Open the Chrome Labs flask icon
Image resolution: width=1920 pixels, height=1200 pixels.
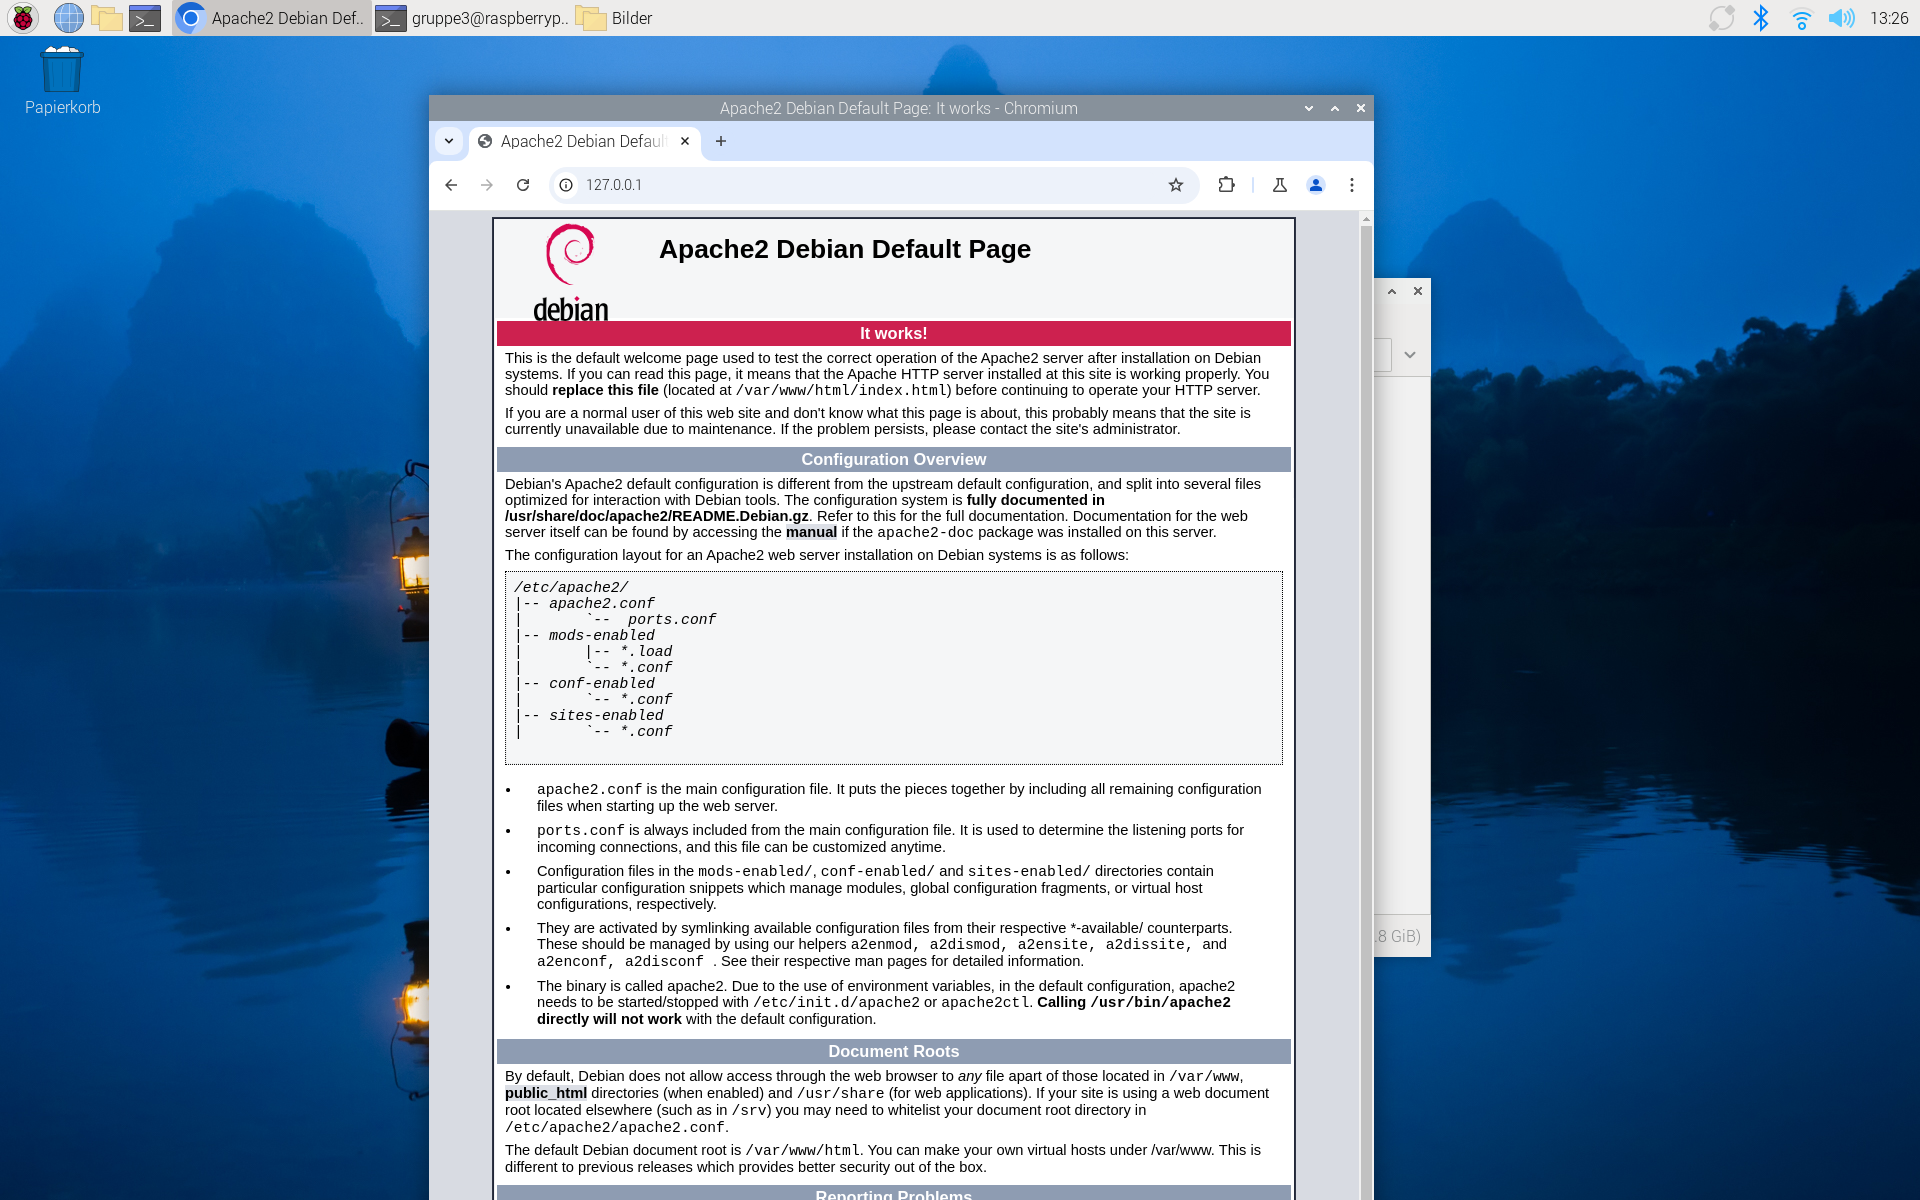(x=1280, y=185)
